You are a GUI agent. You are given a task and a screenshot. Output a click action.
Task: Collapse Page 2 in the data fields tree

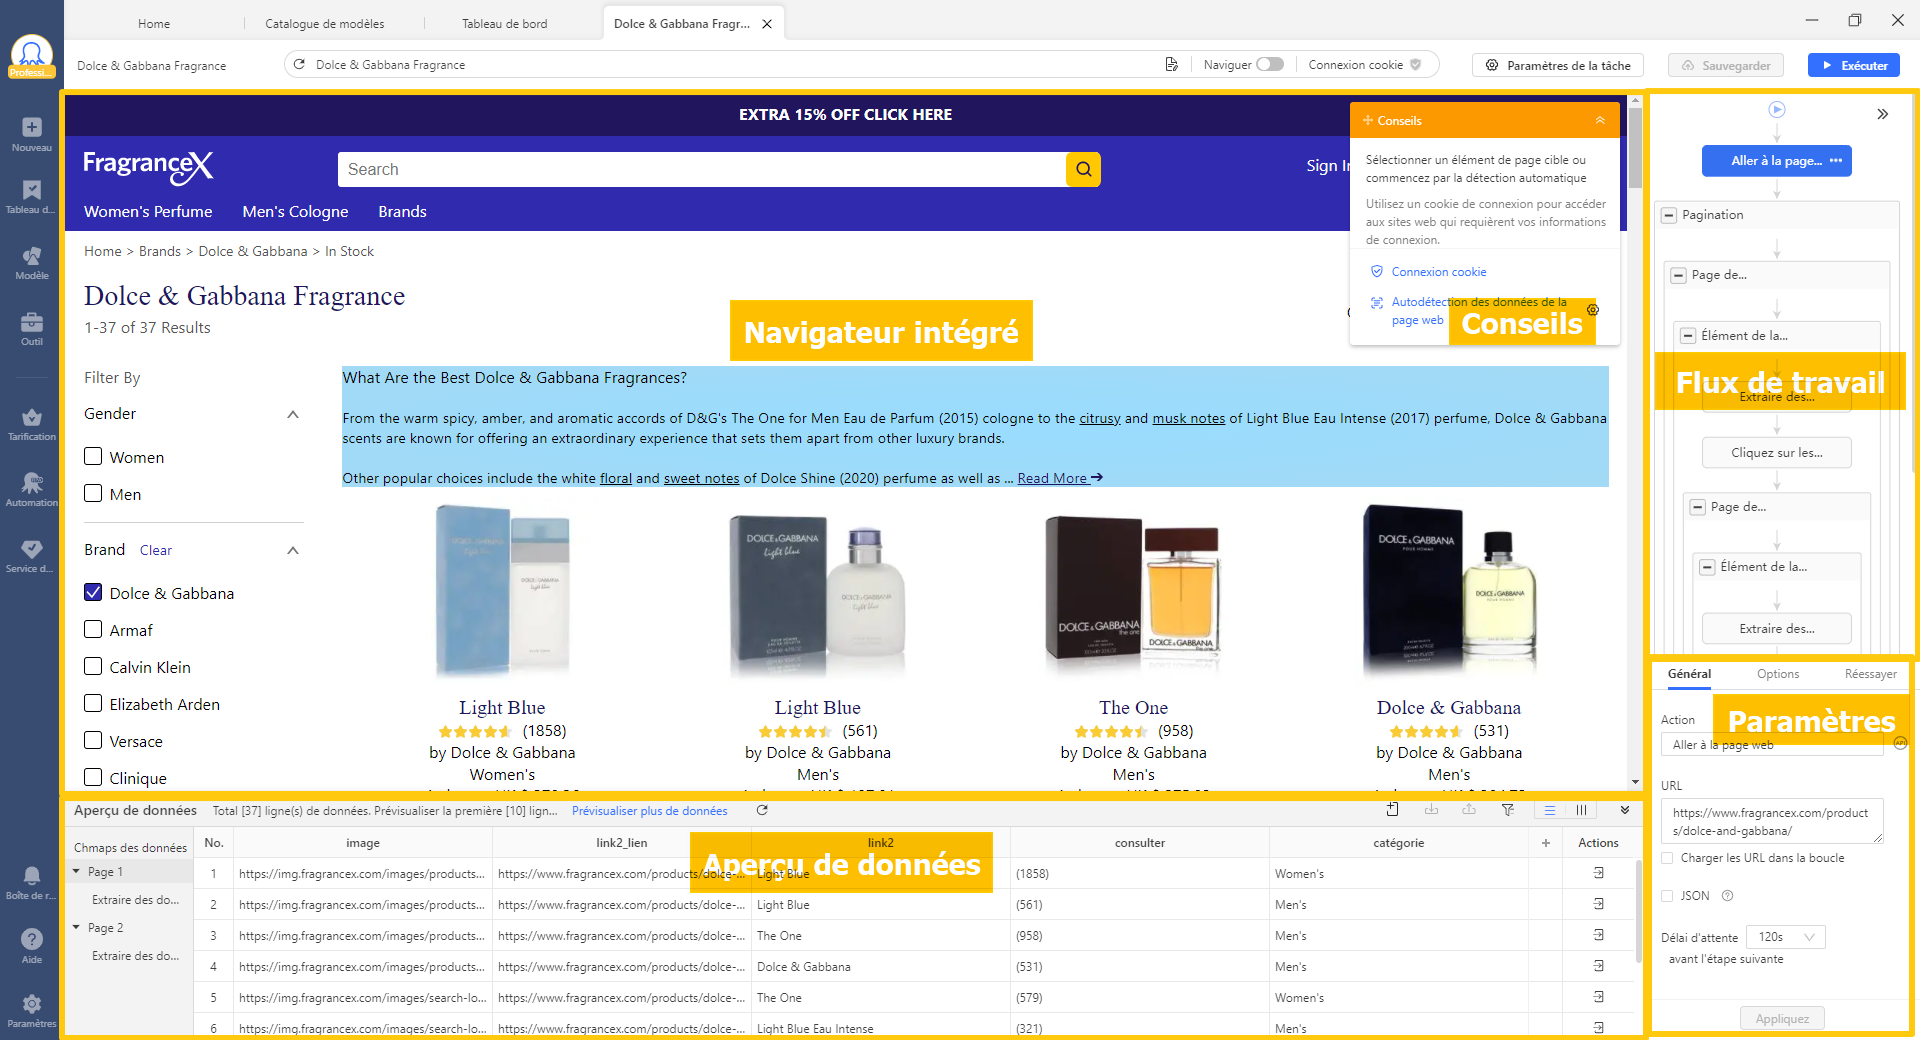click(x=76, y=928)
